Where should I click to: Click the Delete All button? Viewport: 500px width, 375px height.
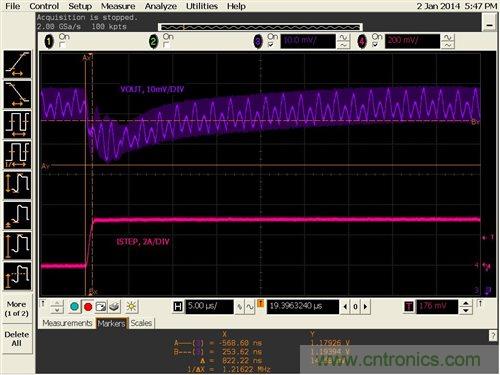click(17, 339)
